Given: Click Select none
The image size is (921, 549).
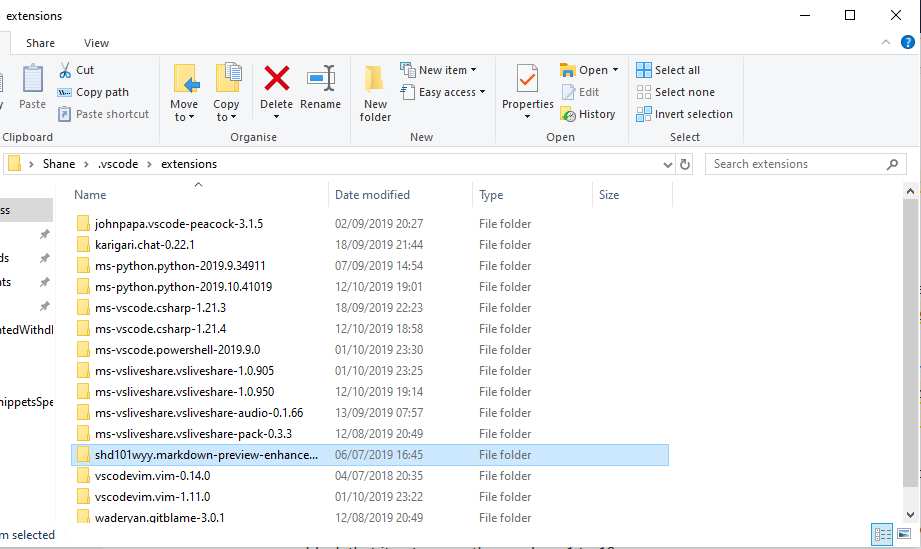Looking at the screenshot, I should point(675,92).
